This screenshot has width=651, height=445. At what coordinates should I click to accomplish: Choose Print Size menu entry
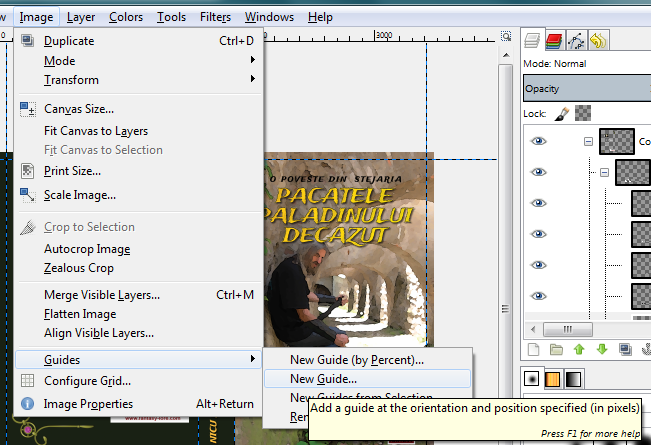coord(138,171)
